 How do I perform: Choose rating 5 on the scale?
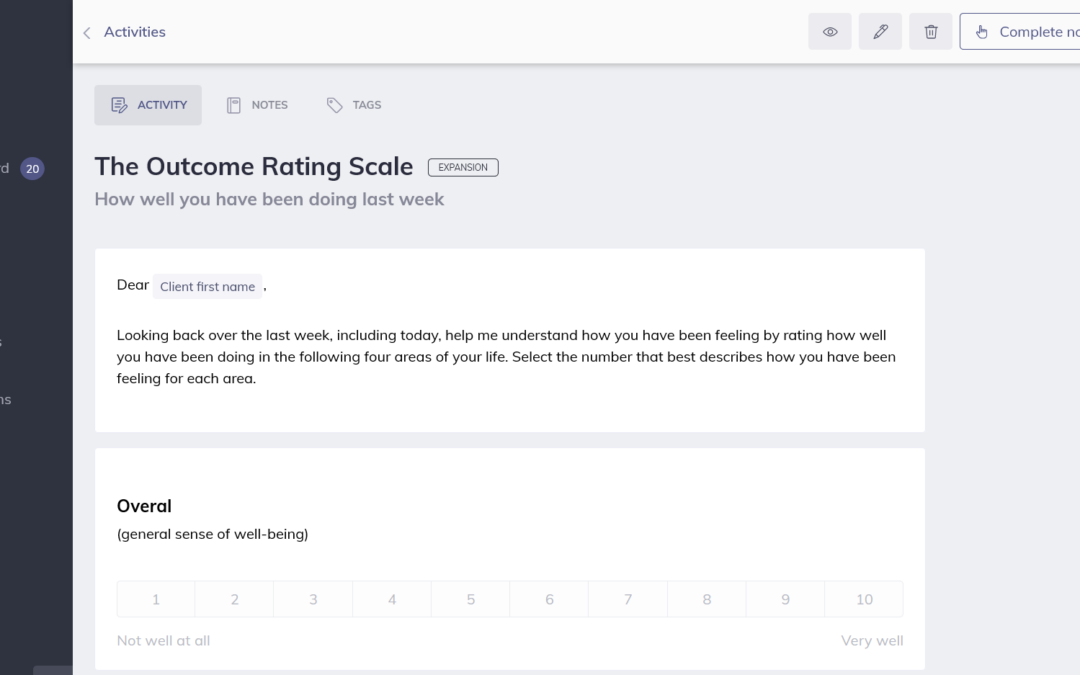(471, 599)
